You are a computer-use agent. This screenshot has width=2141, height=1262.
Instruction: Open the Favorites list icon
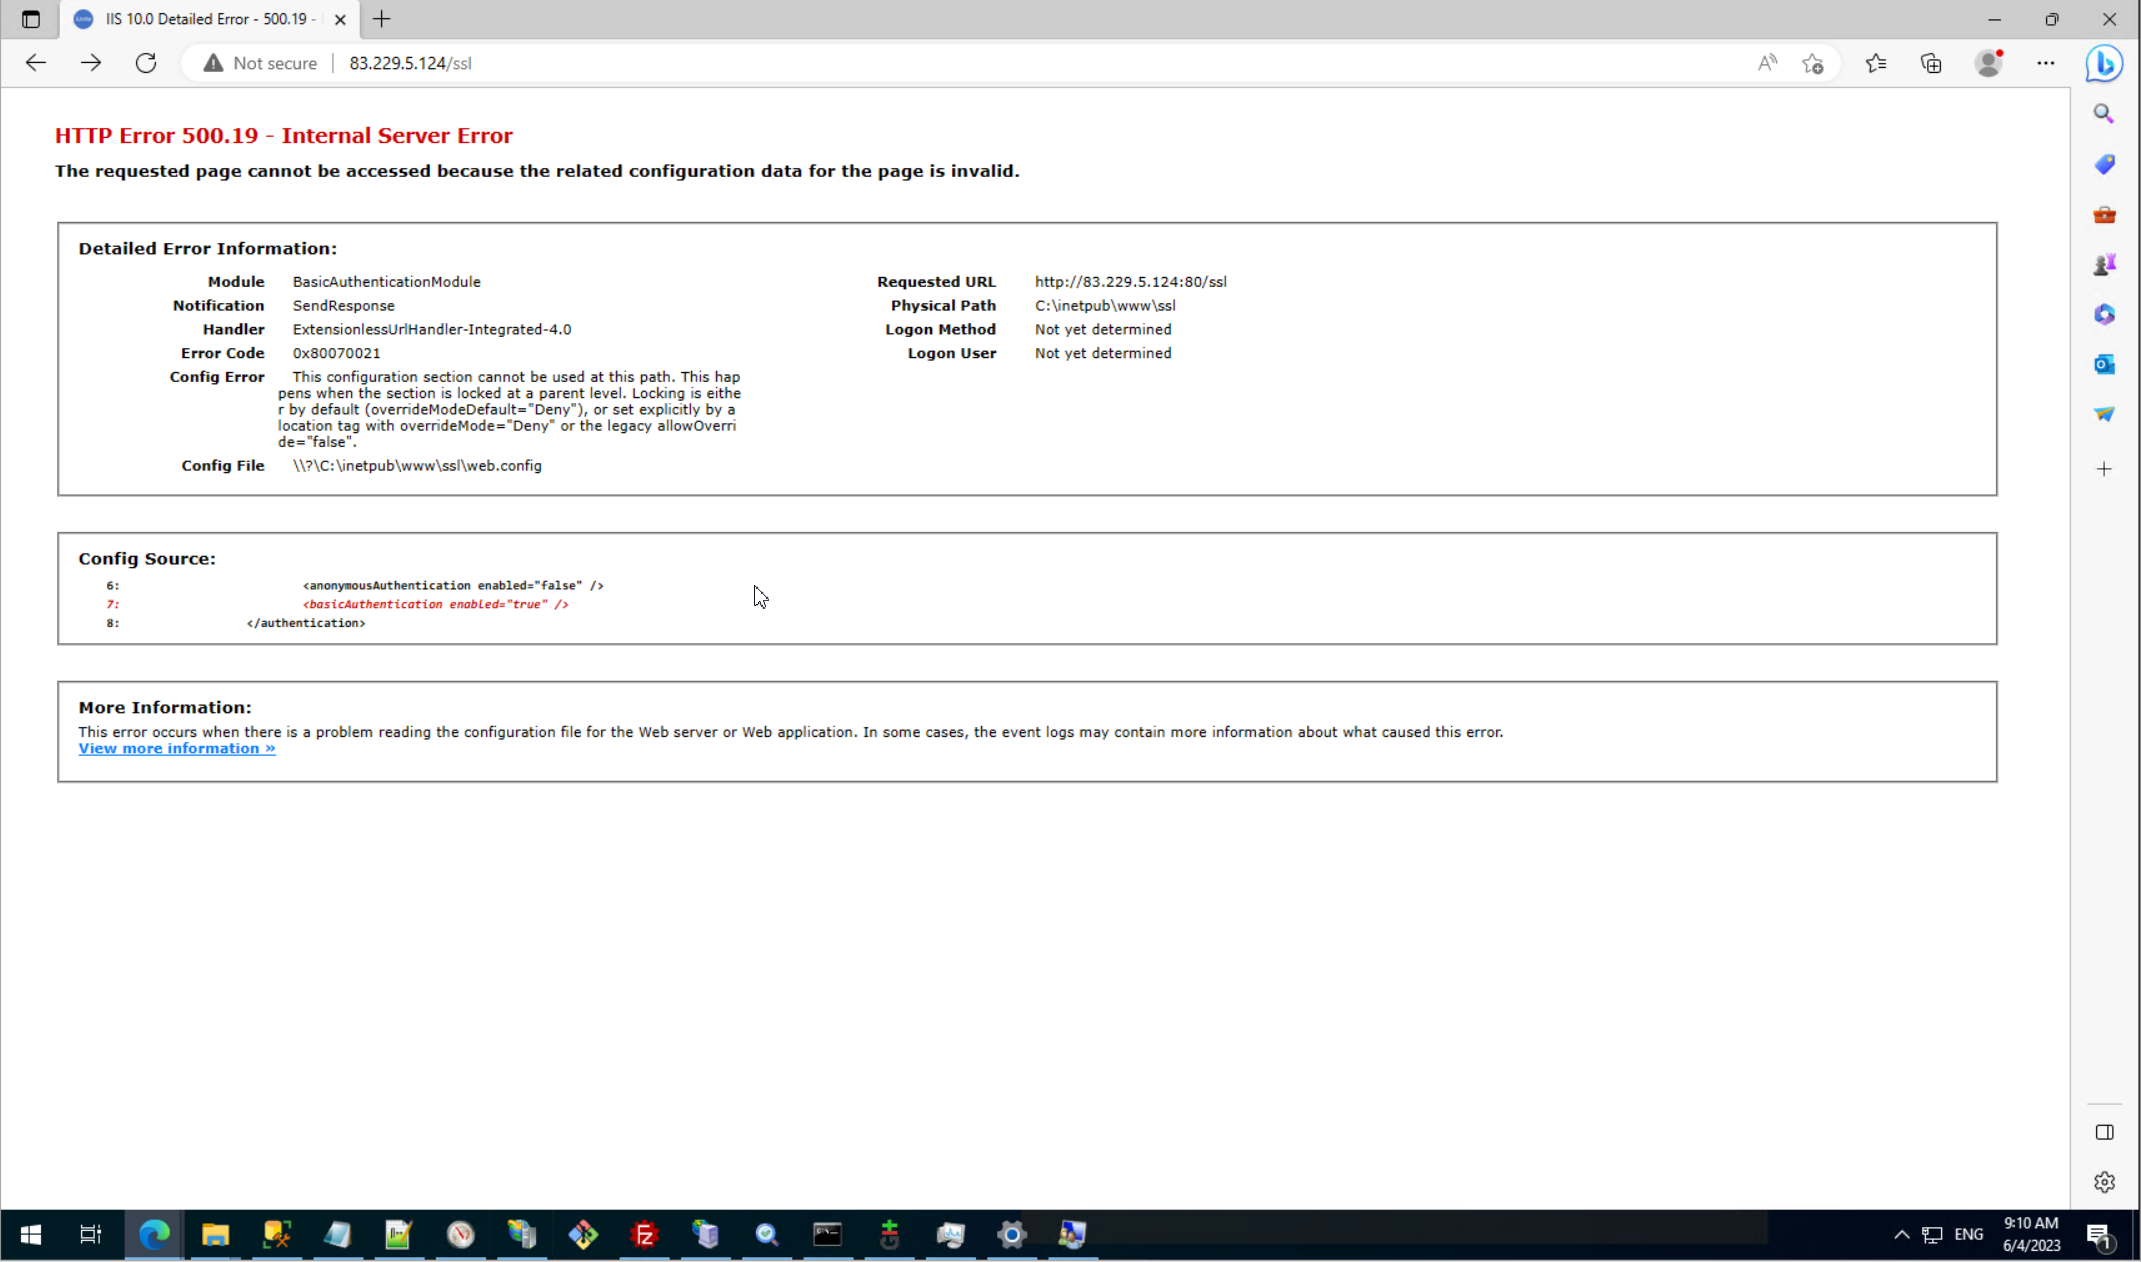point(1876,63)
